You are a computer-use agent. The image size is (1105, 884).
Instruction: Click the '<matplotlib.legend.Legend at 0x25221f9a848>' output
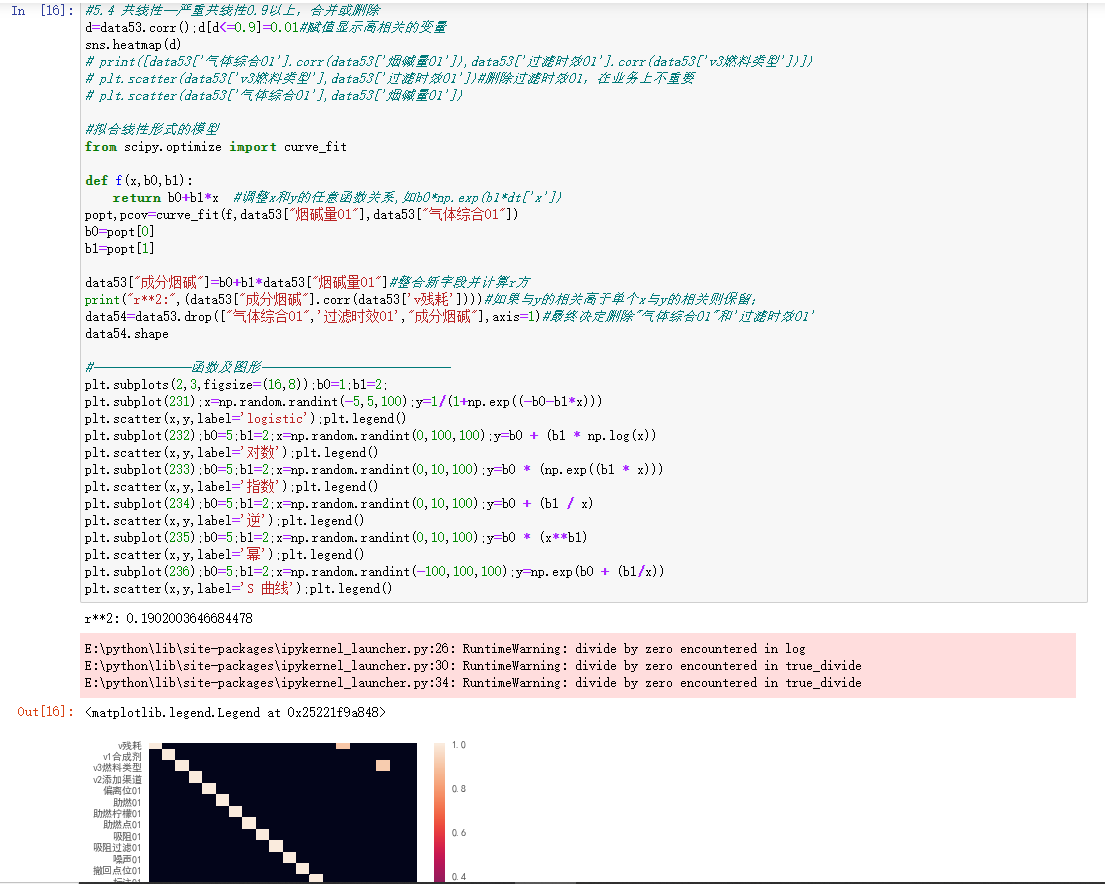pos(235,712)
